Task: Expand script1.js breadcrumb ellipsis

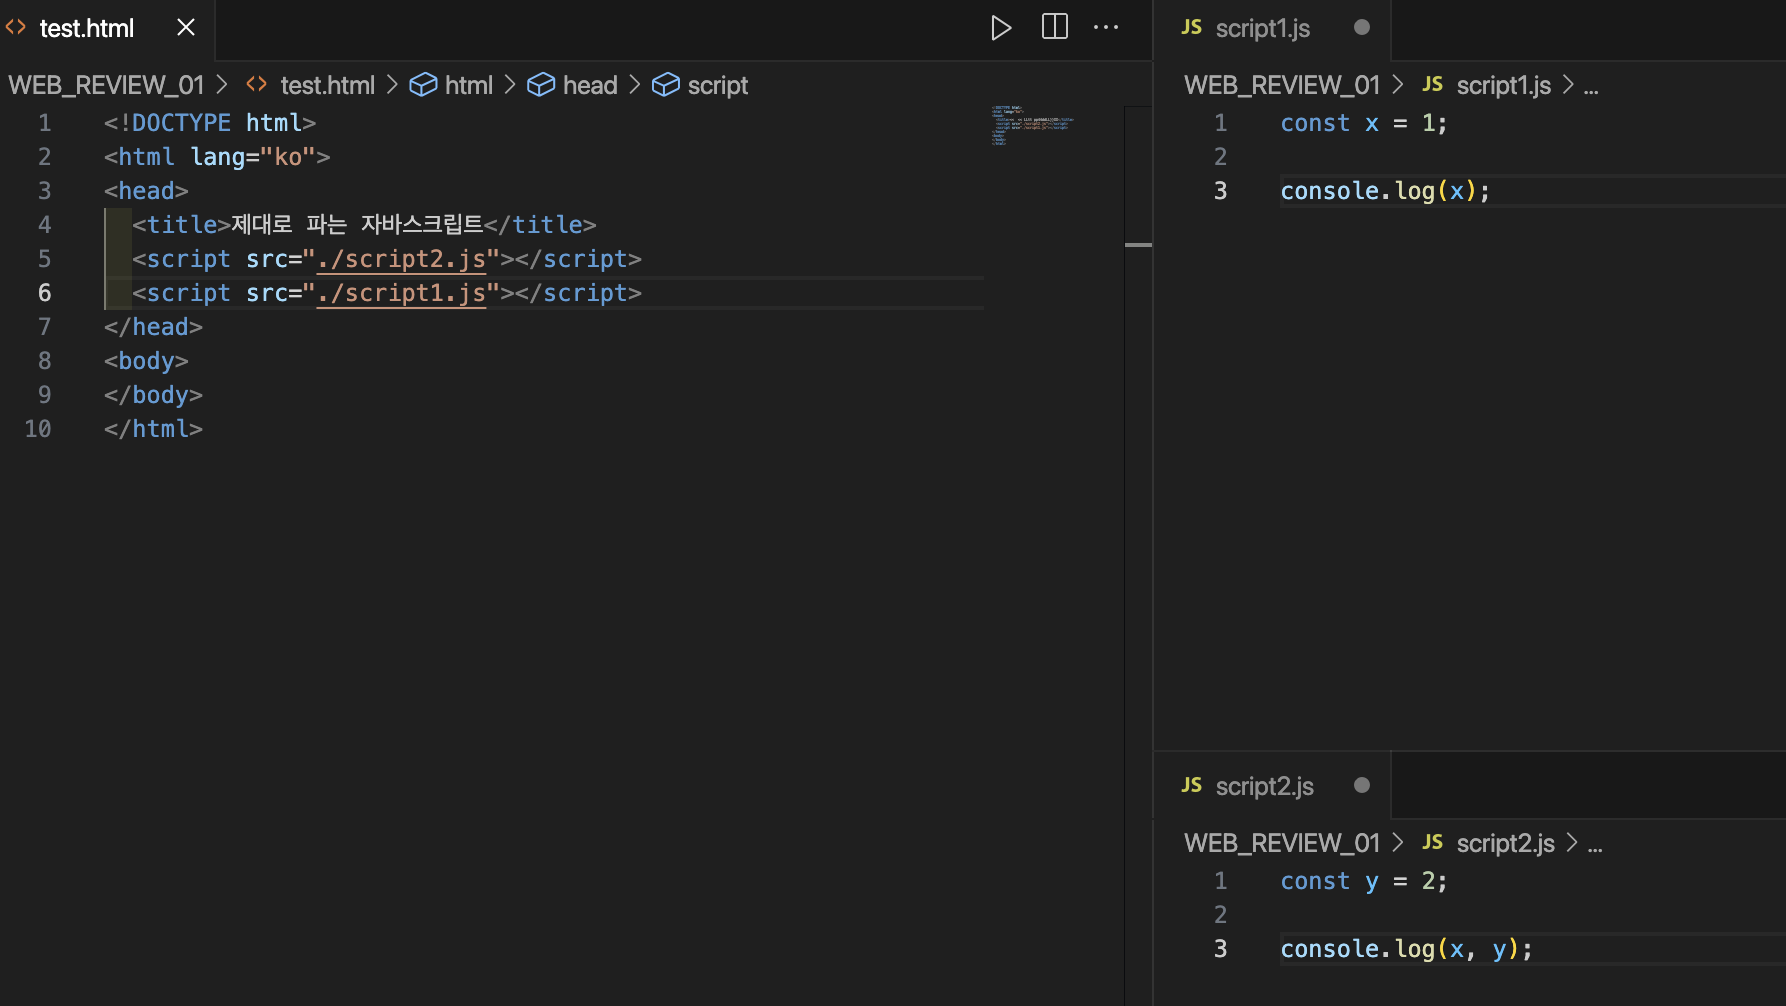Action: coord(1591,86)
